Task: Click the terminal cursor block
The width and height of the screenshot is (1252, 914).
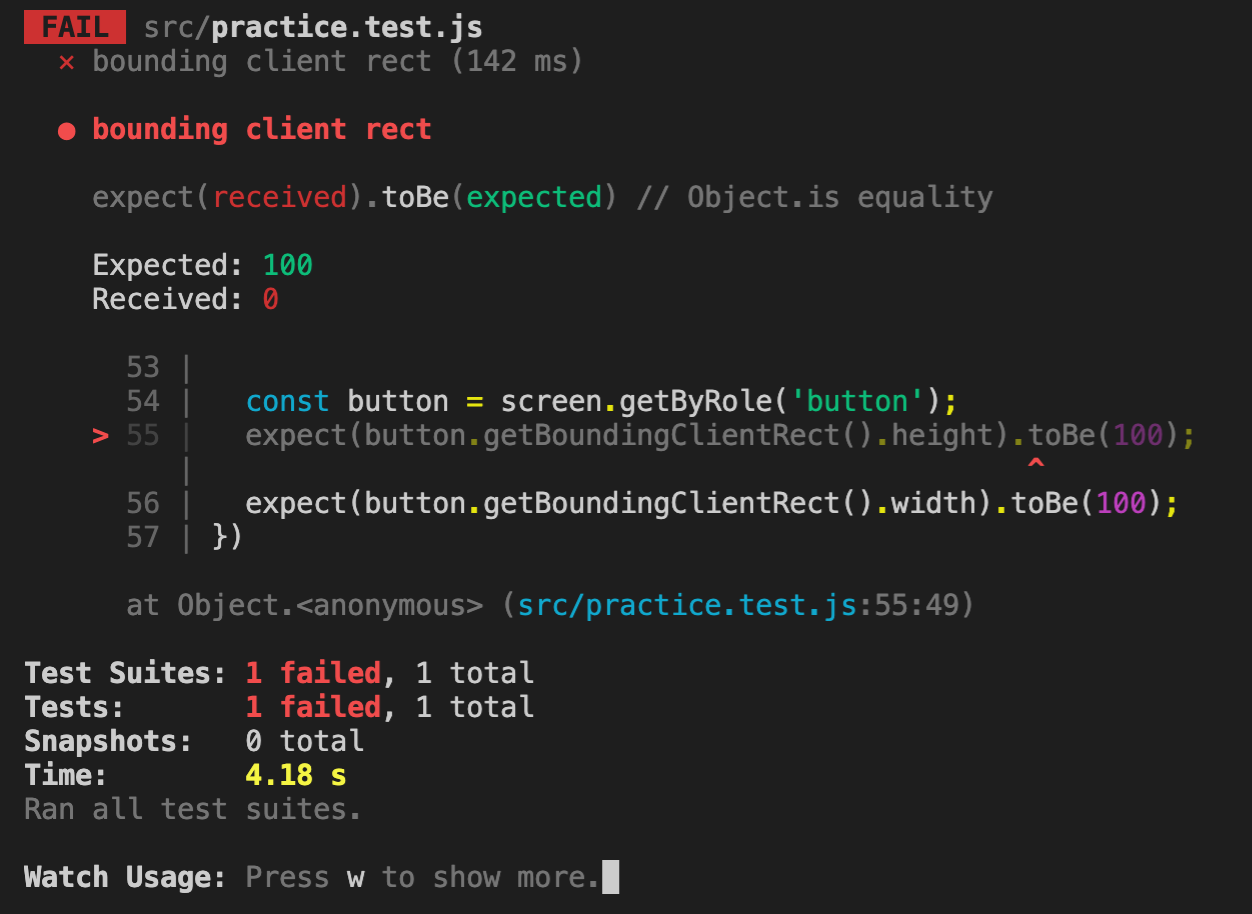Action: click(611, 877)
